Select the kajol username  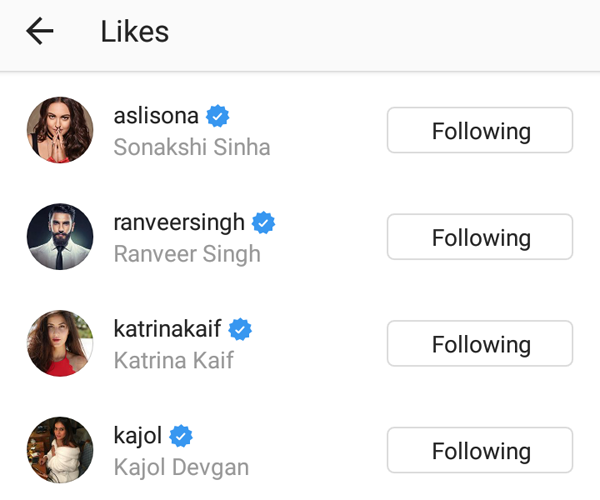[x=138, y=436]
